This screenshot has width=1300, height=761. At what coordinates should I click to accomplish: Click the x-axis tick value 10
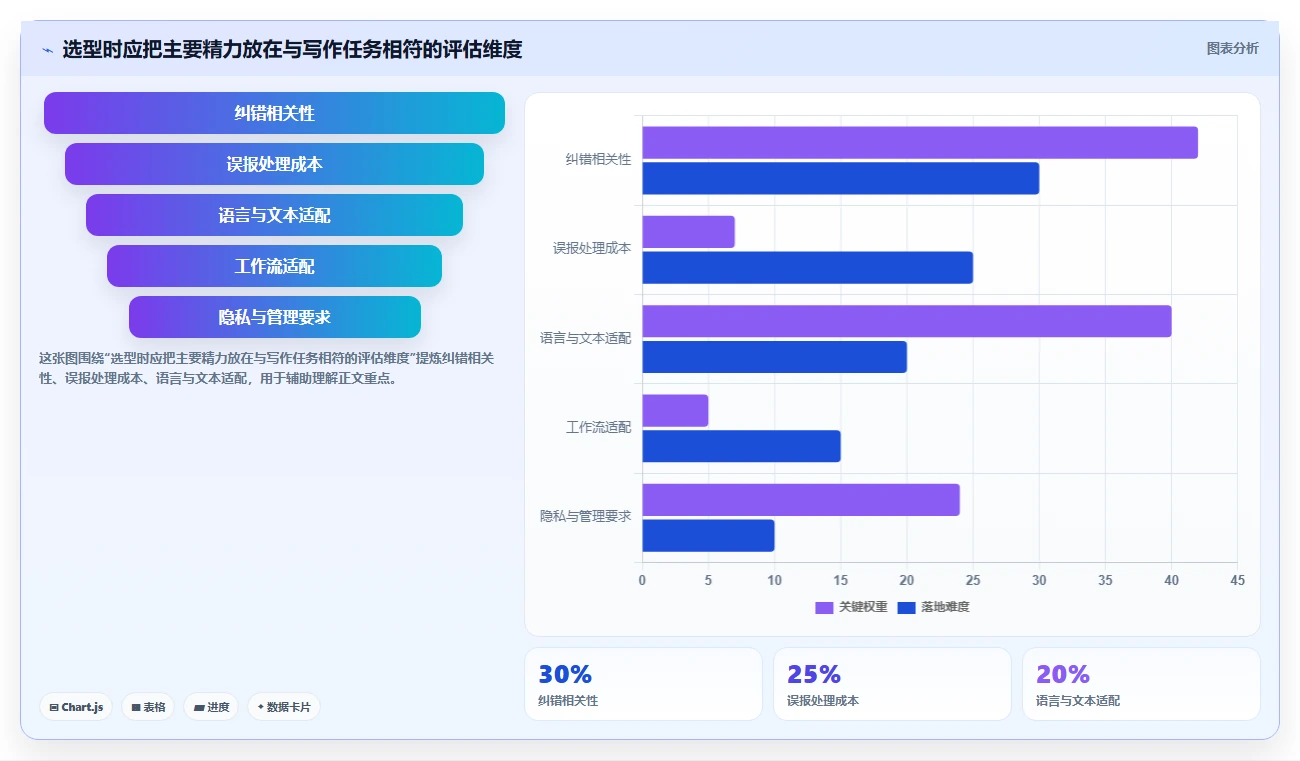[774, 580]
